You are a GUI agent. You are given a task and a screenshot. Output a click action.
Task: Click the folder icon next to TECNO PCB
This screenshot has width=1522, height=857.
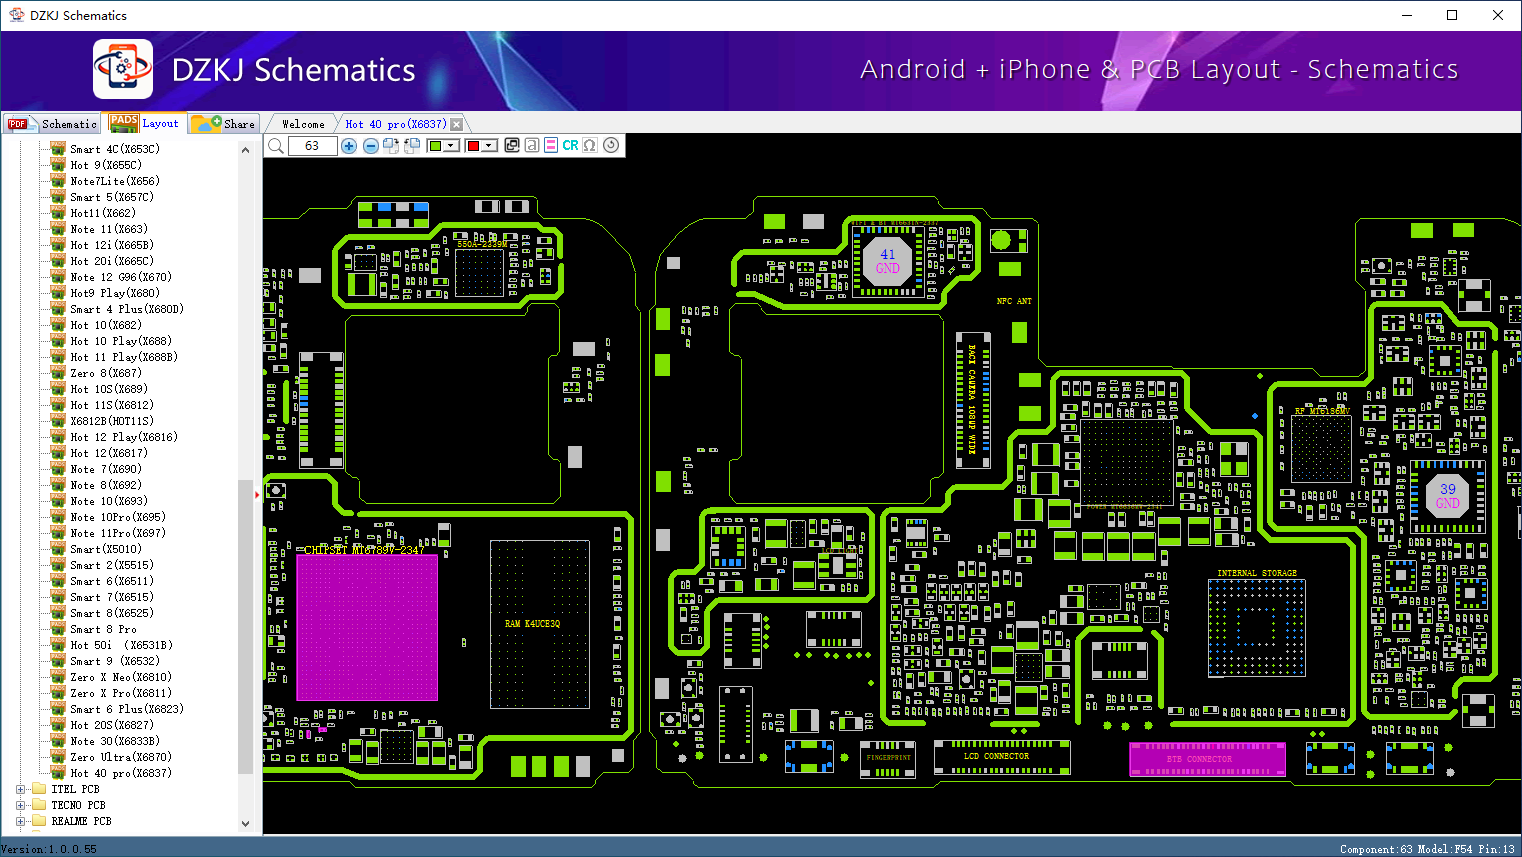[x=39, y=805]
